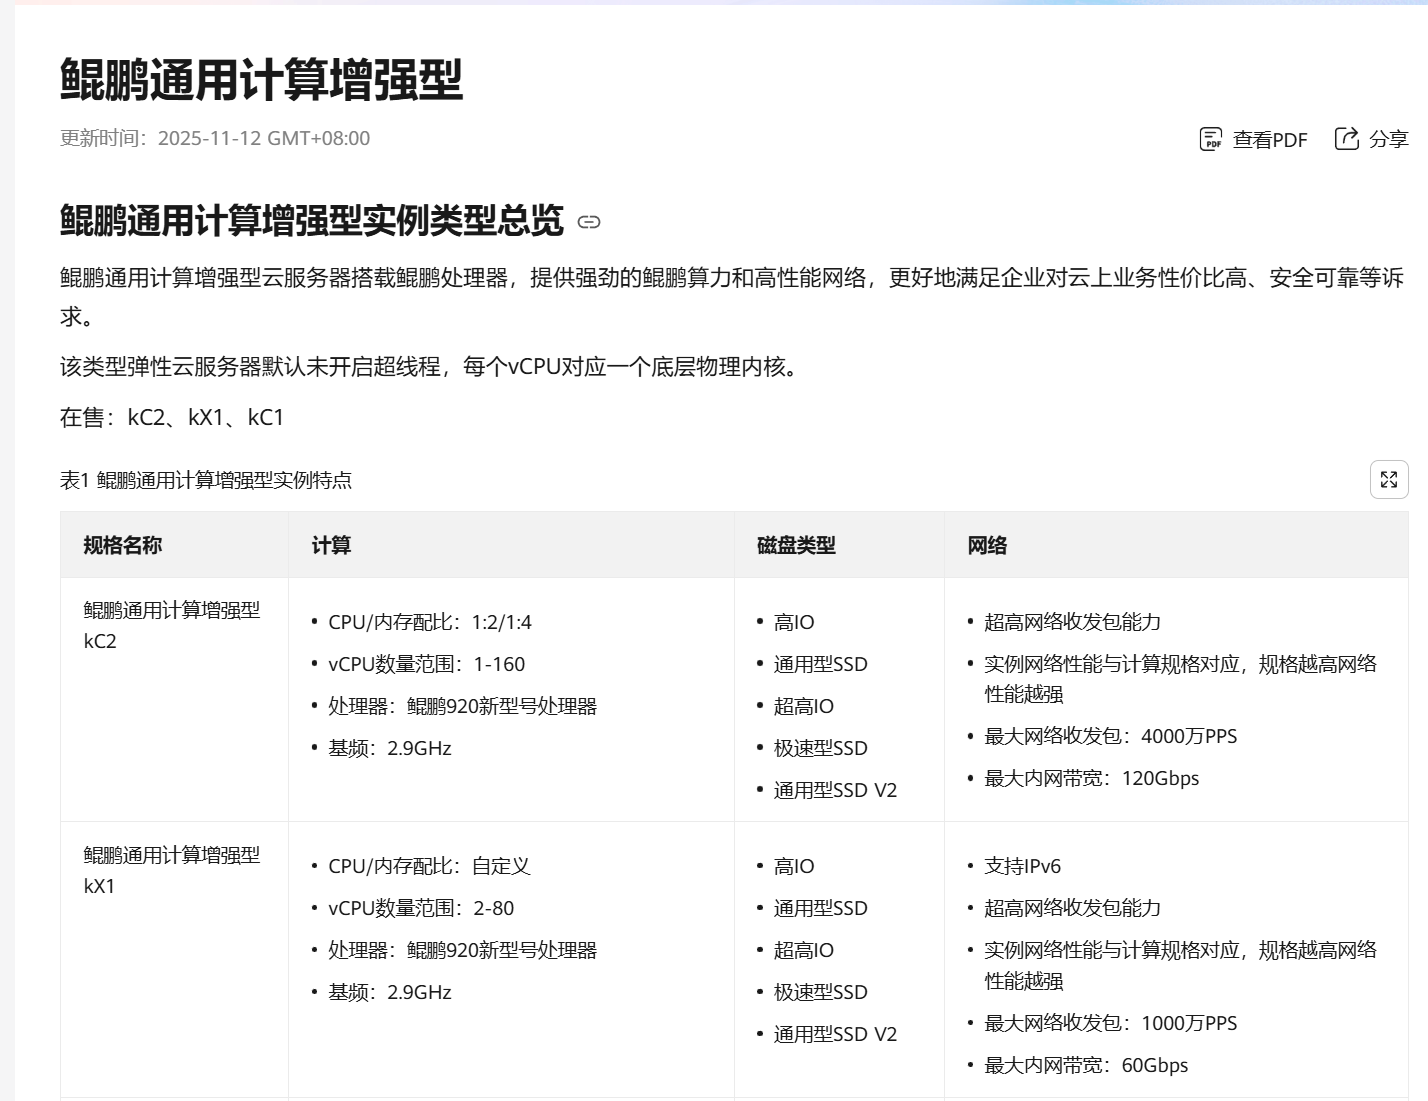Click CPU/内存配比：自定义 in the kX1 row
Screen dimensions: 1428x1101
pos(429,866)
